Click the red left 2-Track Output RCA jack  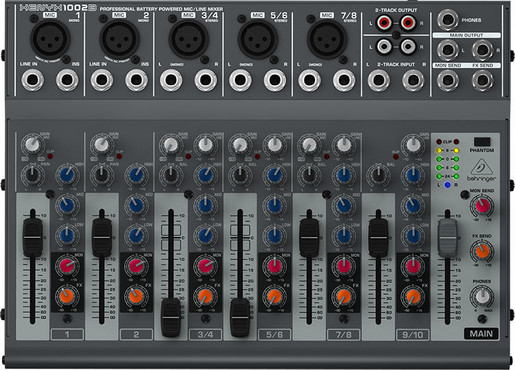tap(384, 23)
